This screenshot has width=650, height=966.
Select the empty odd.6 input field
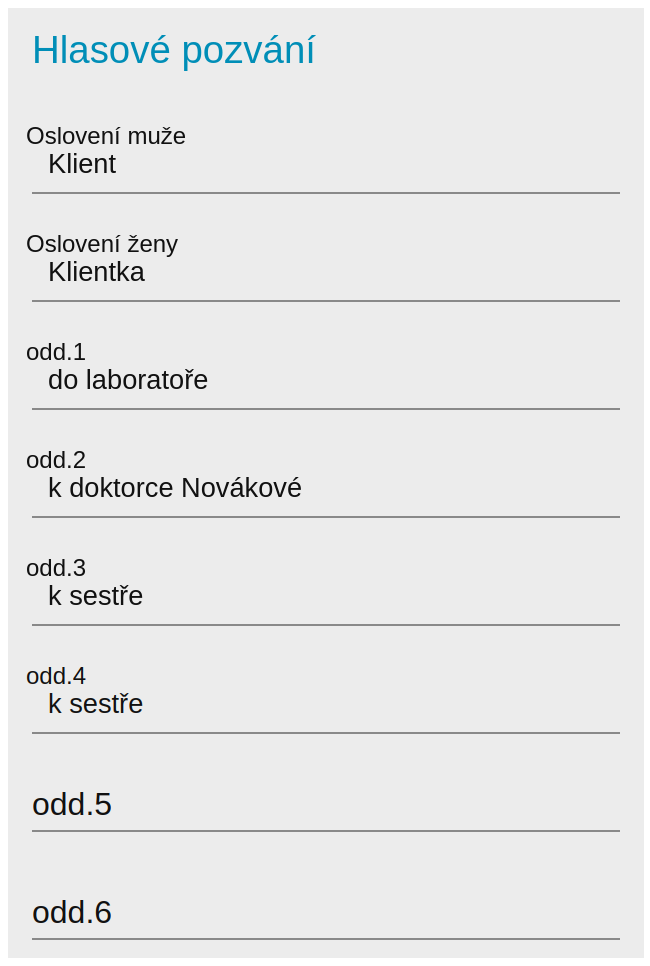coord(325,913)
